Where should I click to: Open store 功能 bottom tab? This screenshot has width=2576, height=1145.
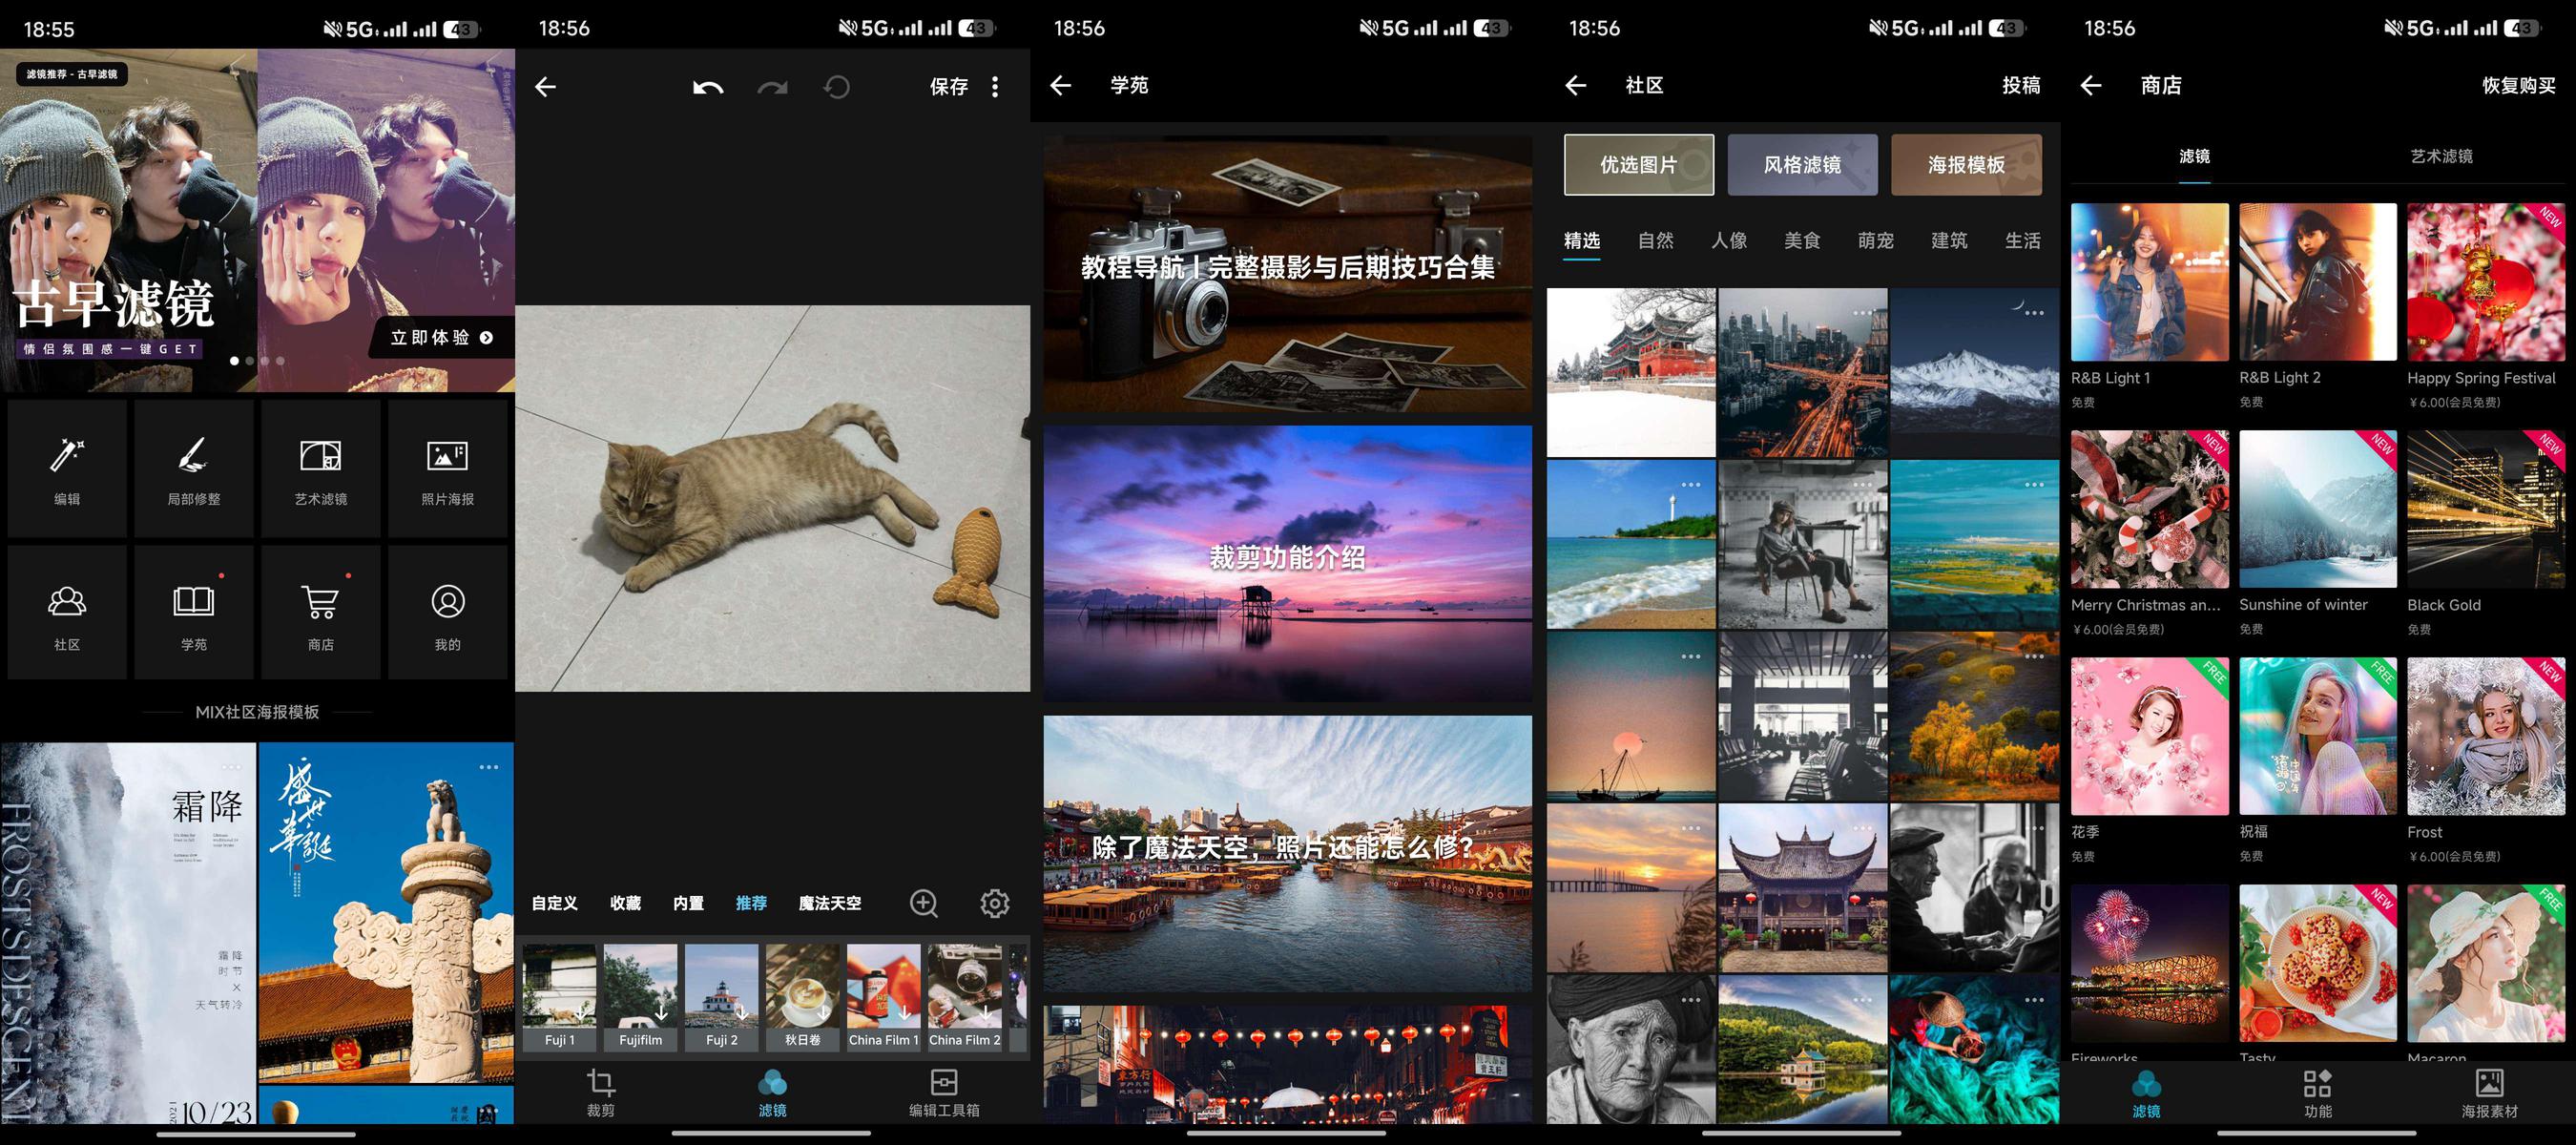tap(2317, 1093)
